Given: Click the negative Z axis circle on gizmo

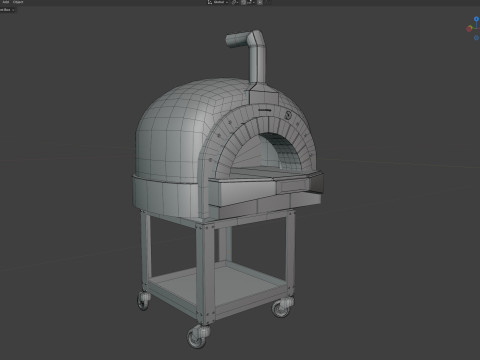Looking at the screenshot, I should pos(476,38).
